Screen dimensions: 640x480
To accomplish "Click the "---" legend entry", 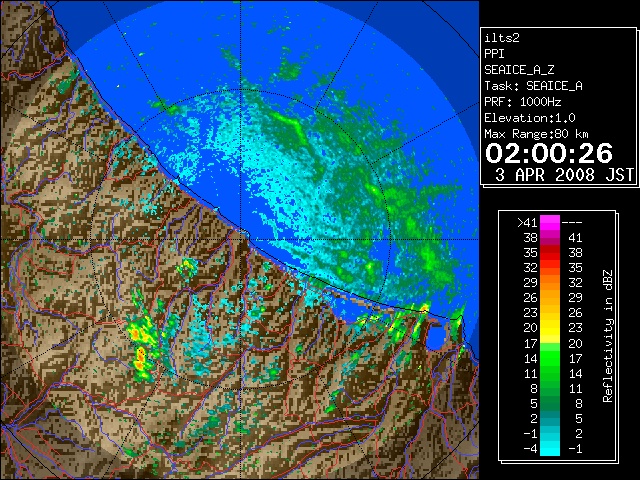I will click(x=572, y=223).
